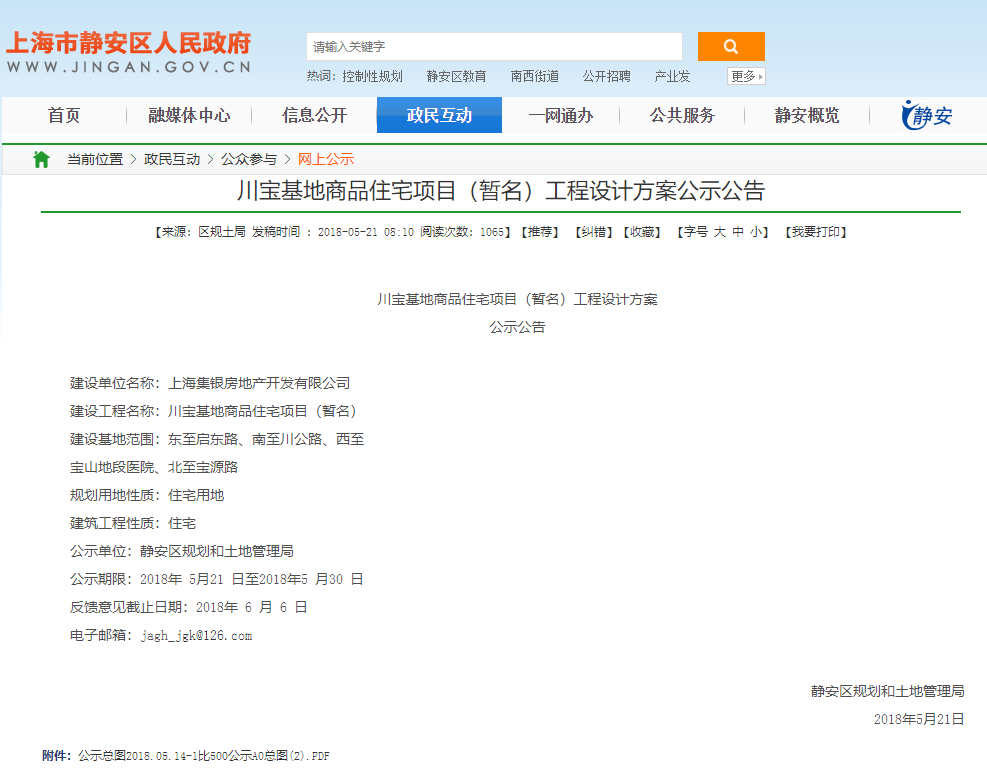Image resolution: width=987 pixels, height=779 pixels.
Task: Open the 公共服务 navigation item
Action: coord(682,116)
